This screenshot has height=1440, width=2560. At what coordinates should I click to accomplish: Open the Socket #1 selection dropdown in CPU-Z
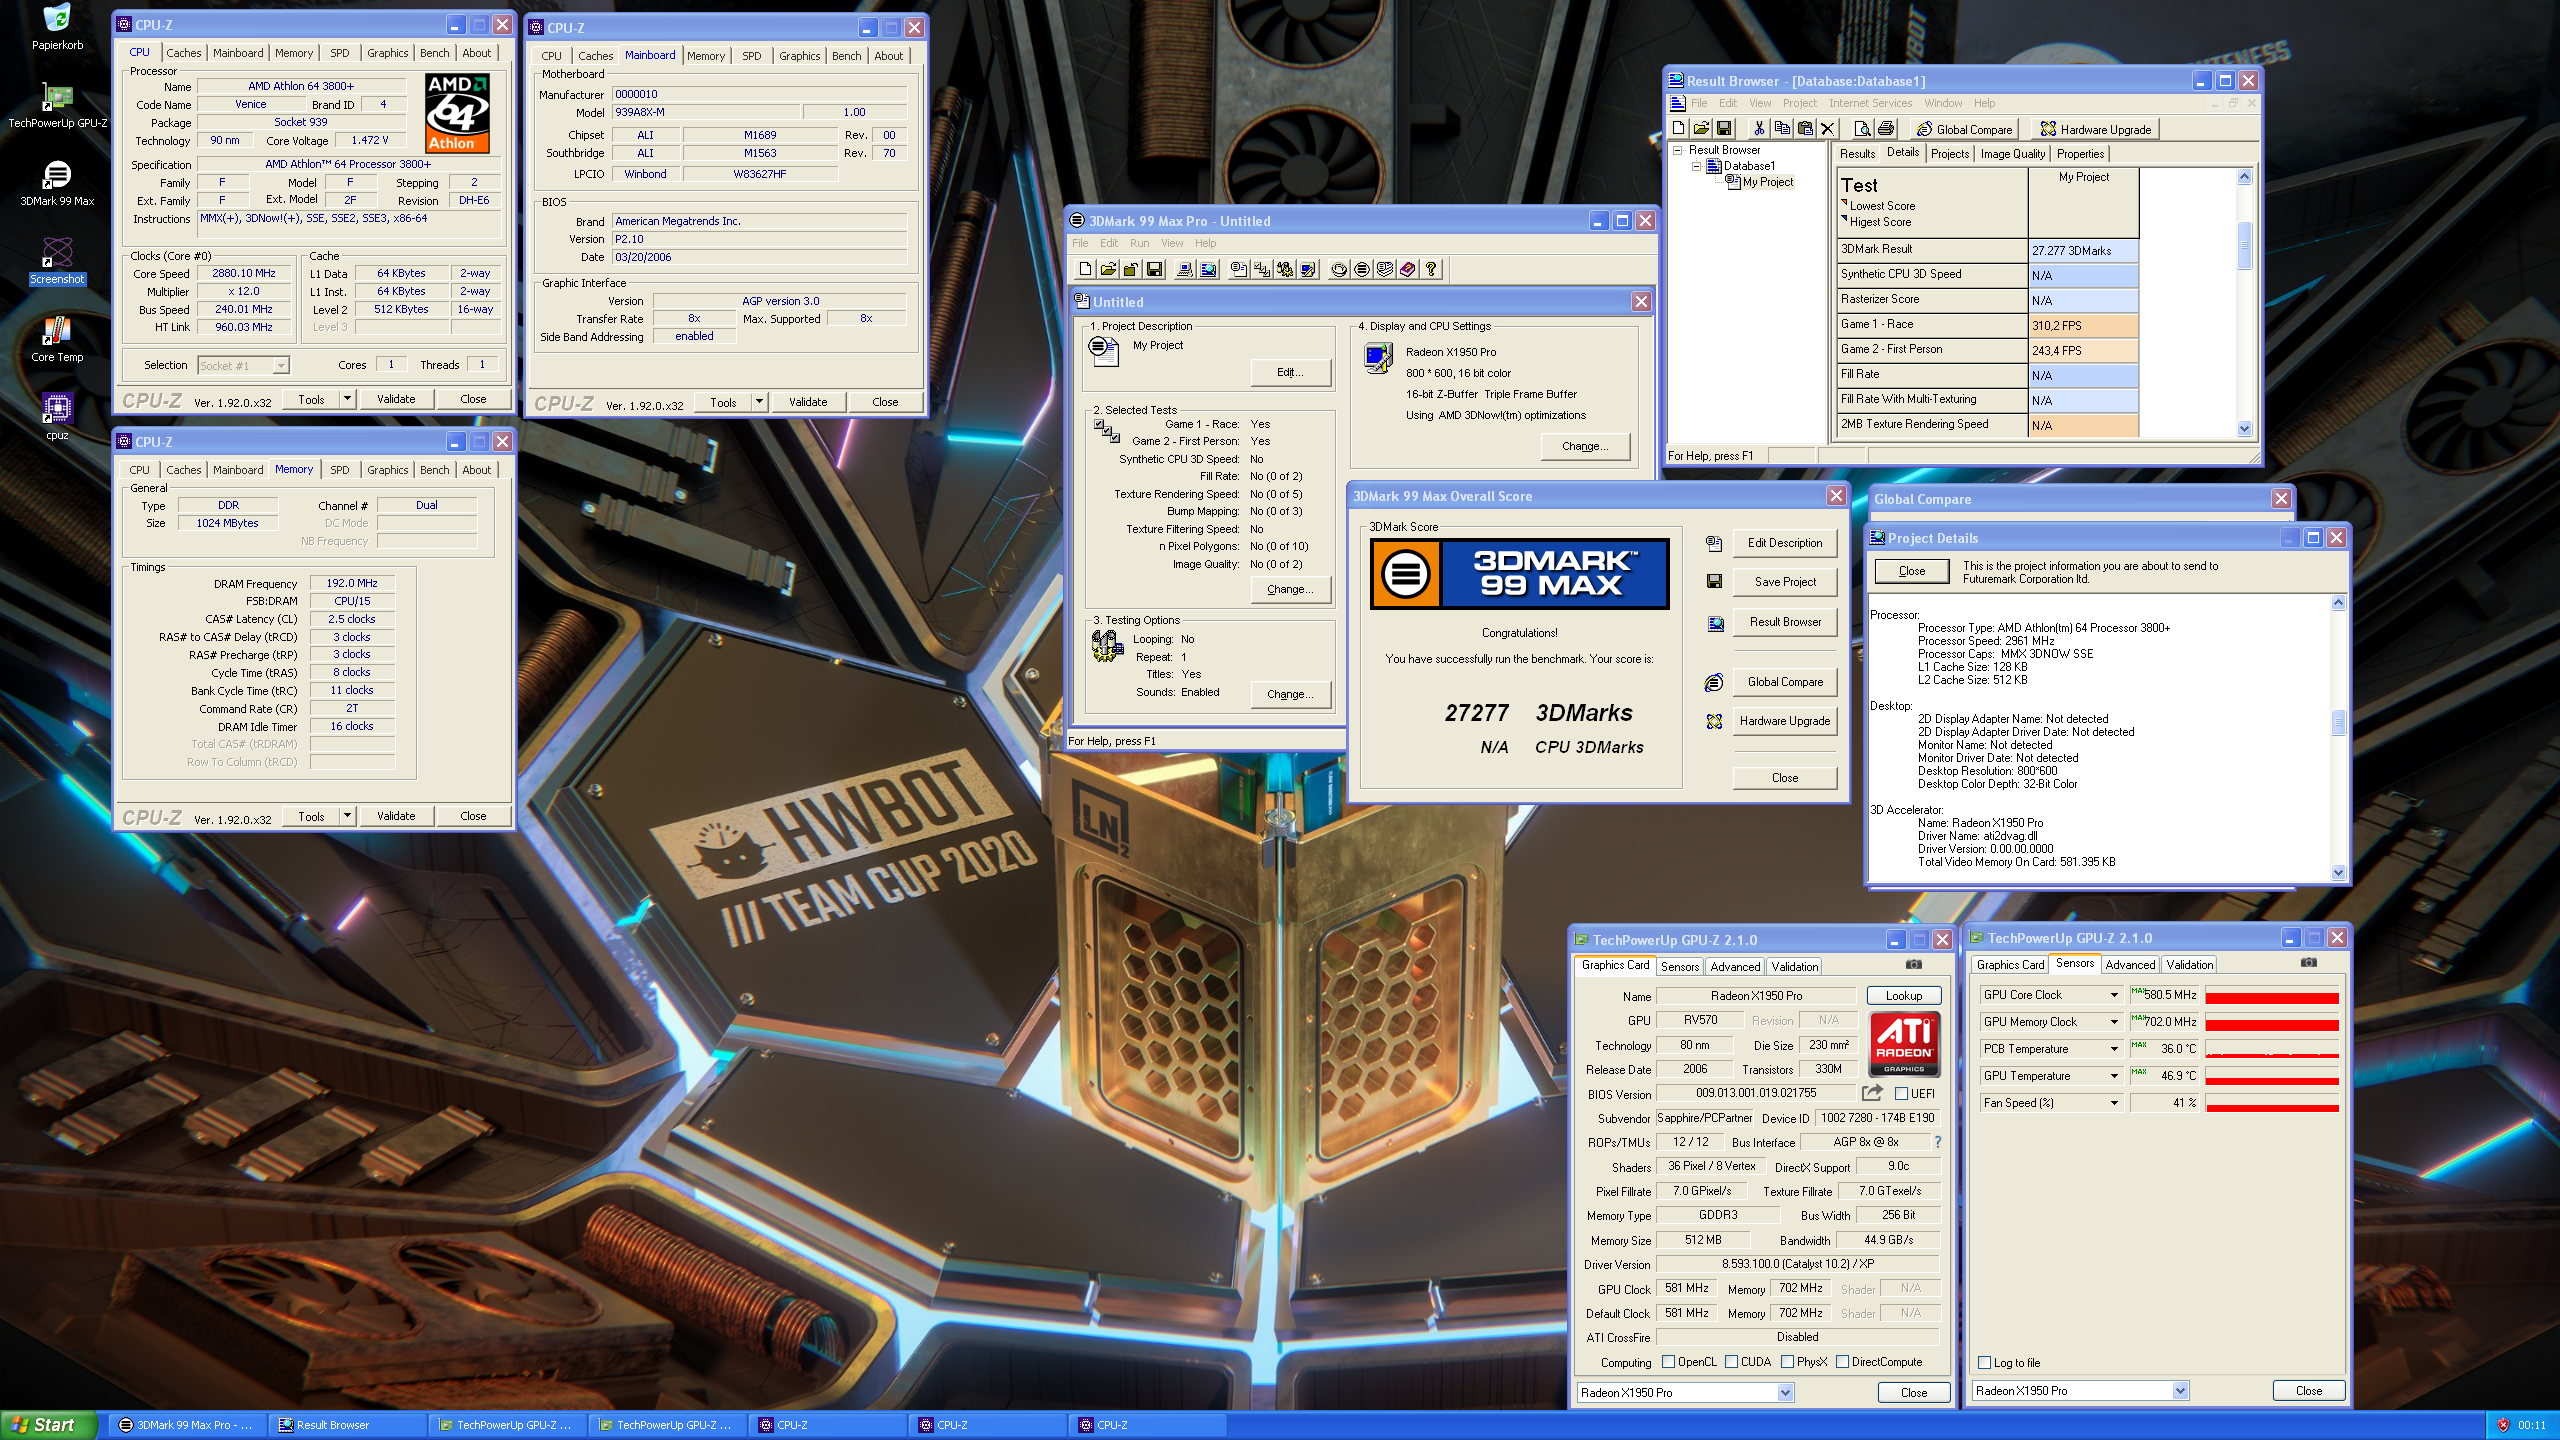[x=281, y=366]
